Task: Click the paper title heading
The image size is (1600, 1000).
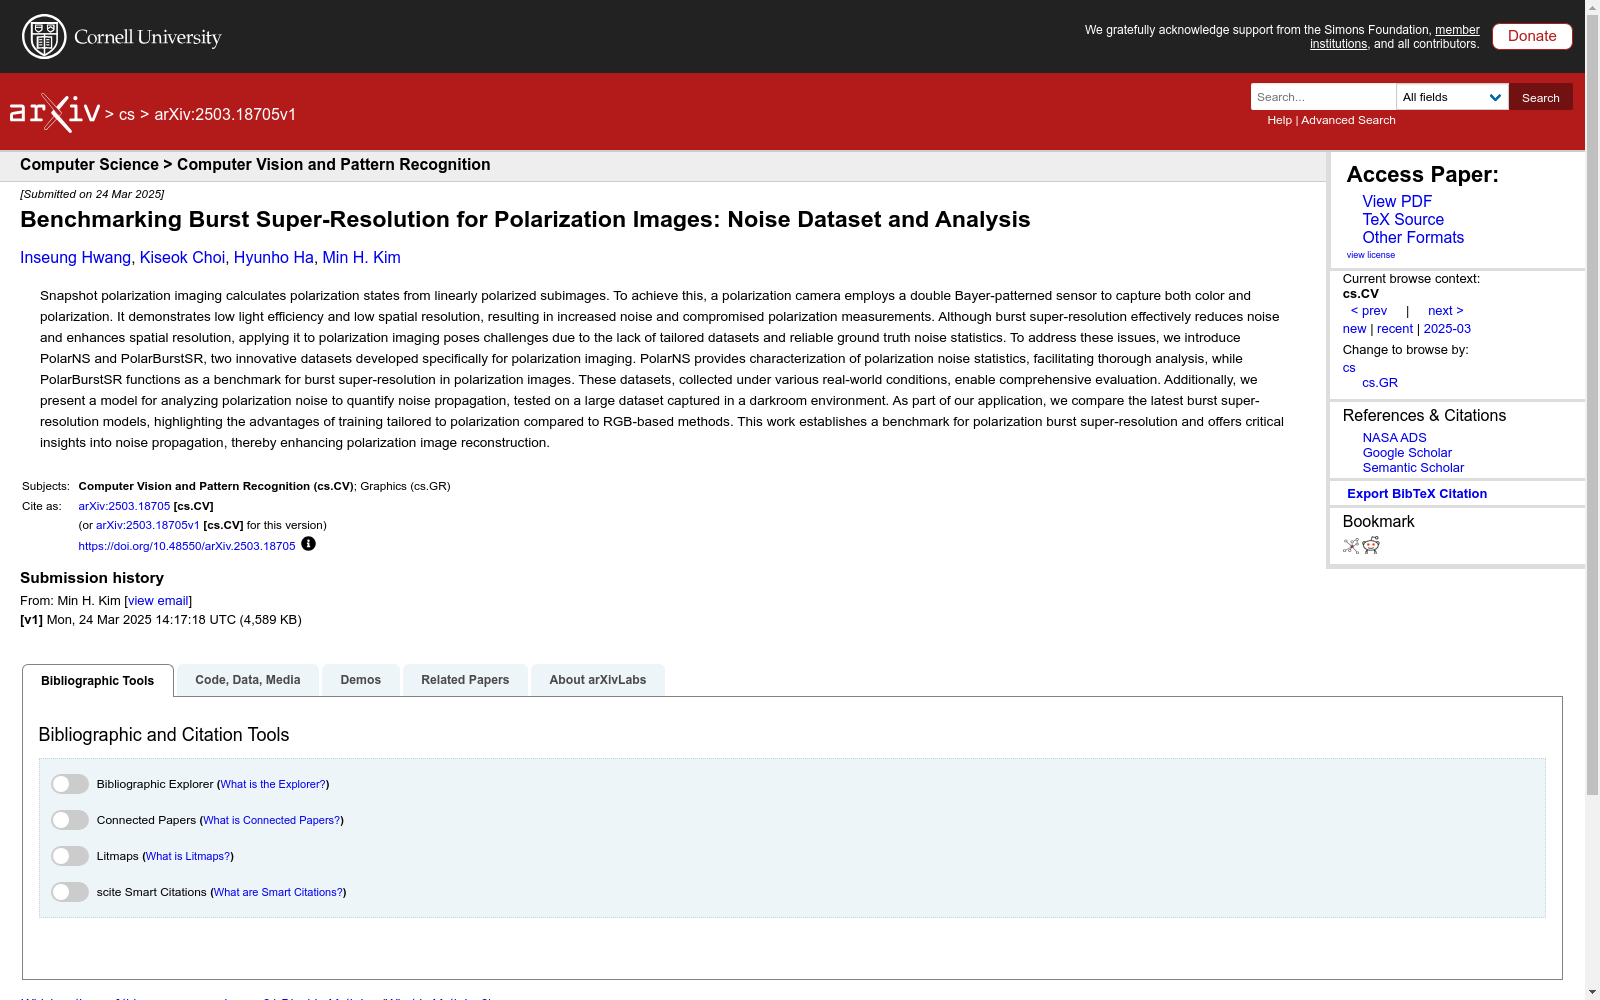Action: (525, 220)
